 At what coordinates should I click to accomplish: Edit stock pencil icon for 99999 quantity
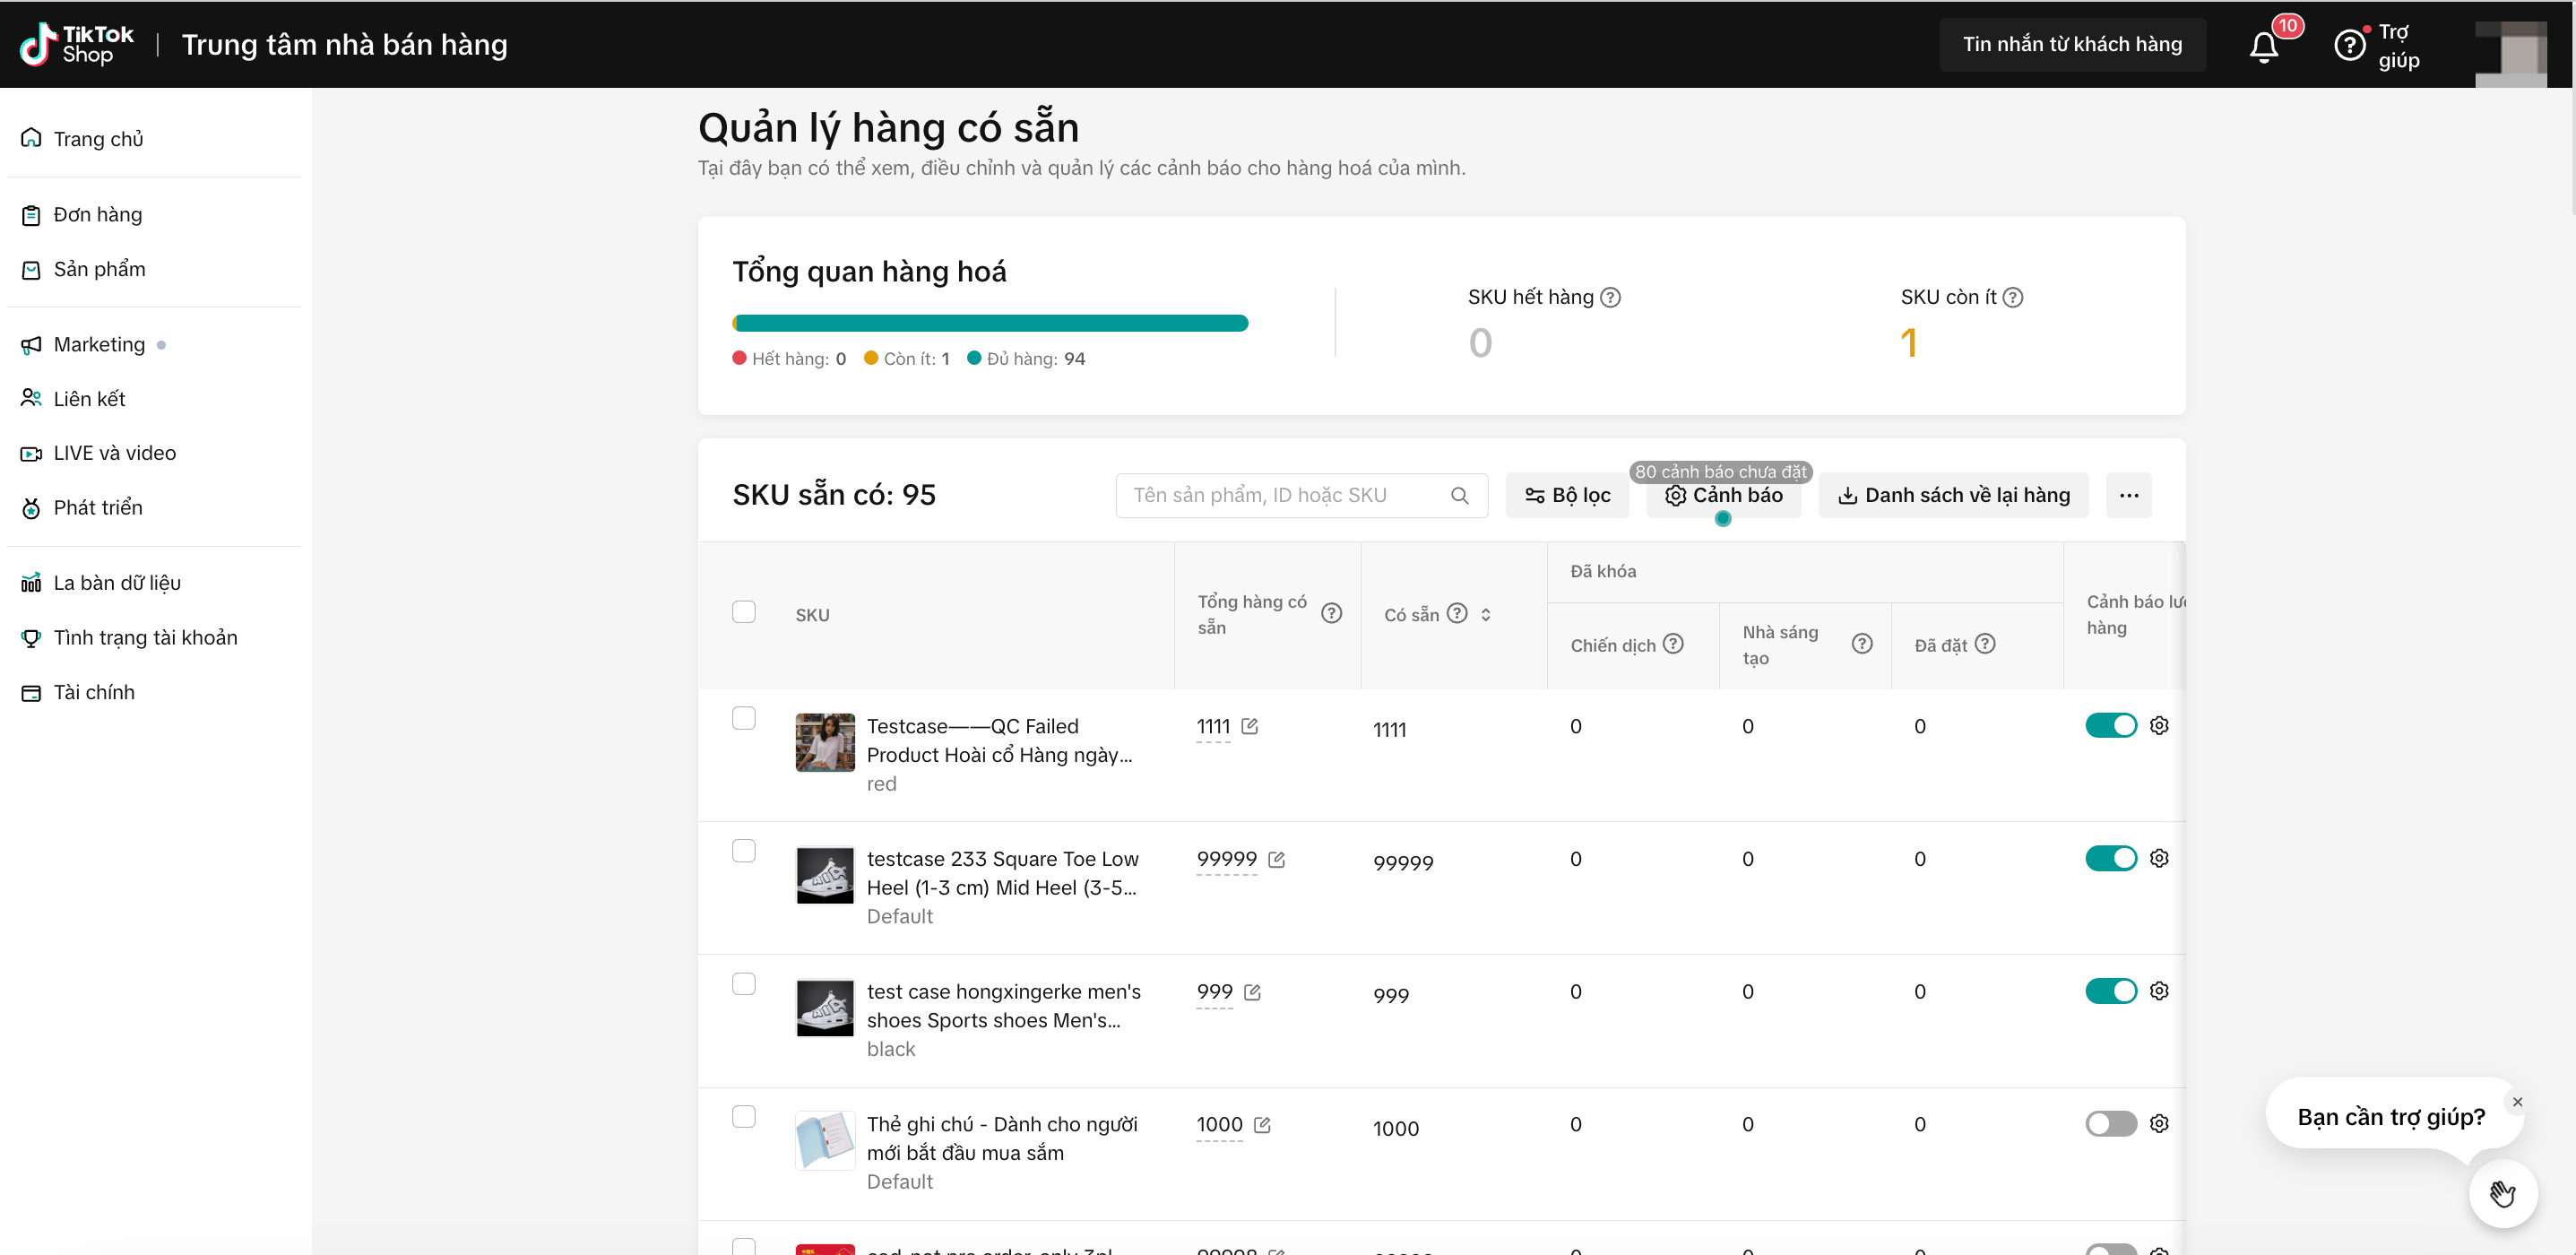[1277, 859]
